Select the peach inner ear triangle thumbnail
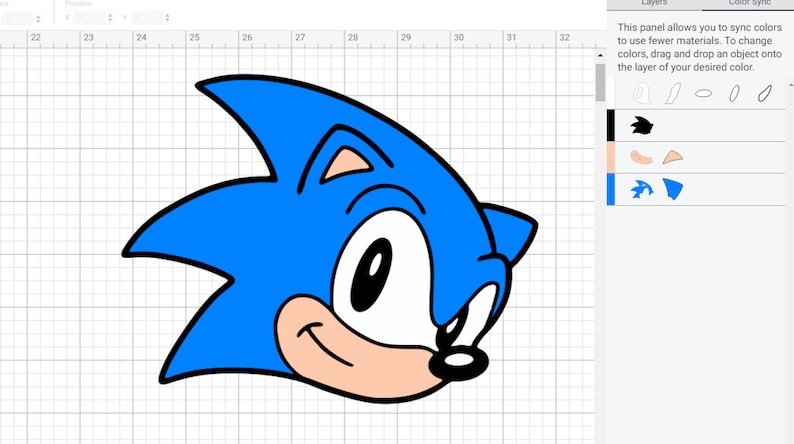794x444 pixels. (x=673, y=157)
